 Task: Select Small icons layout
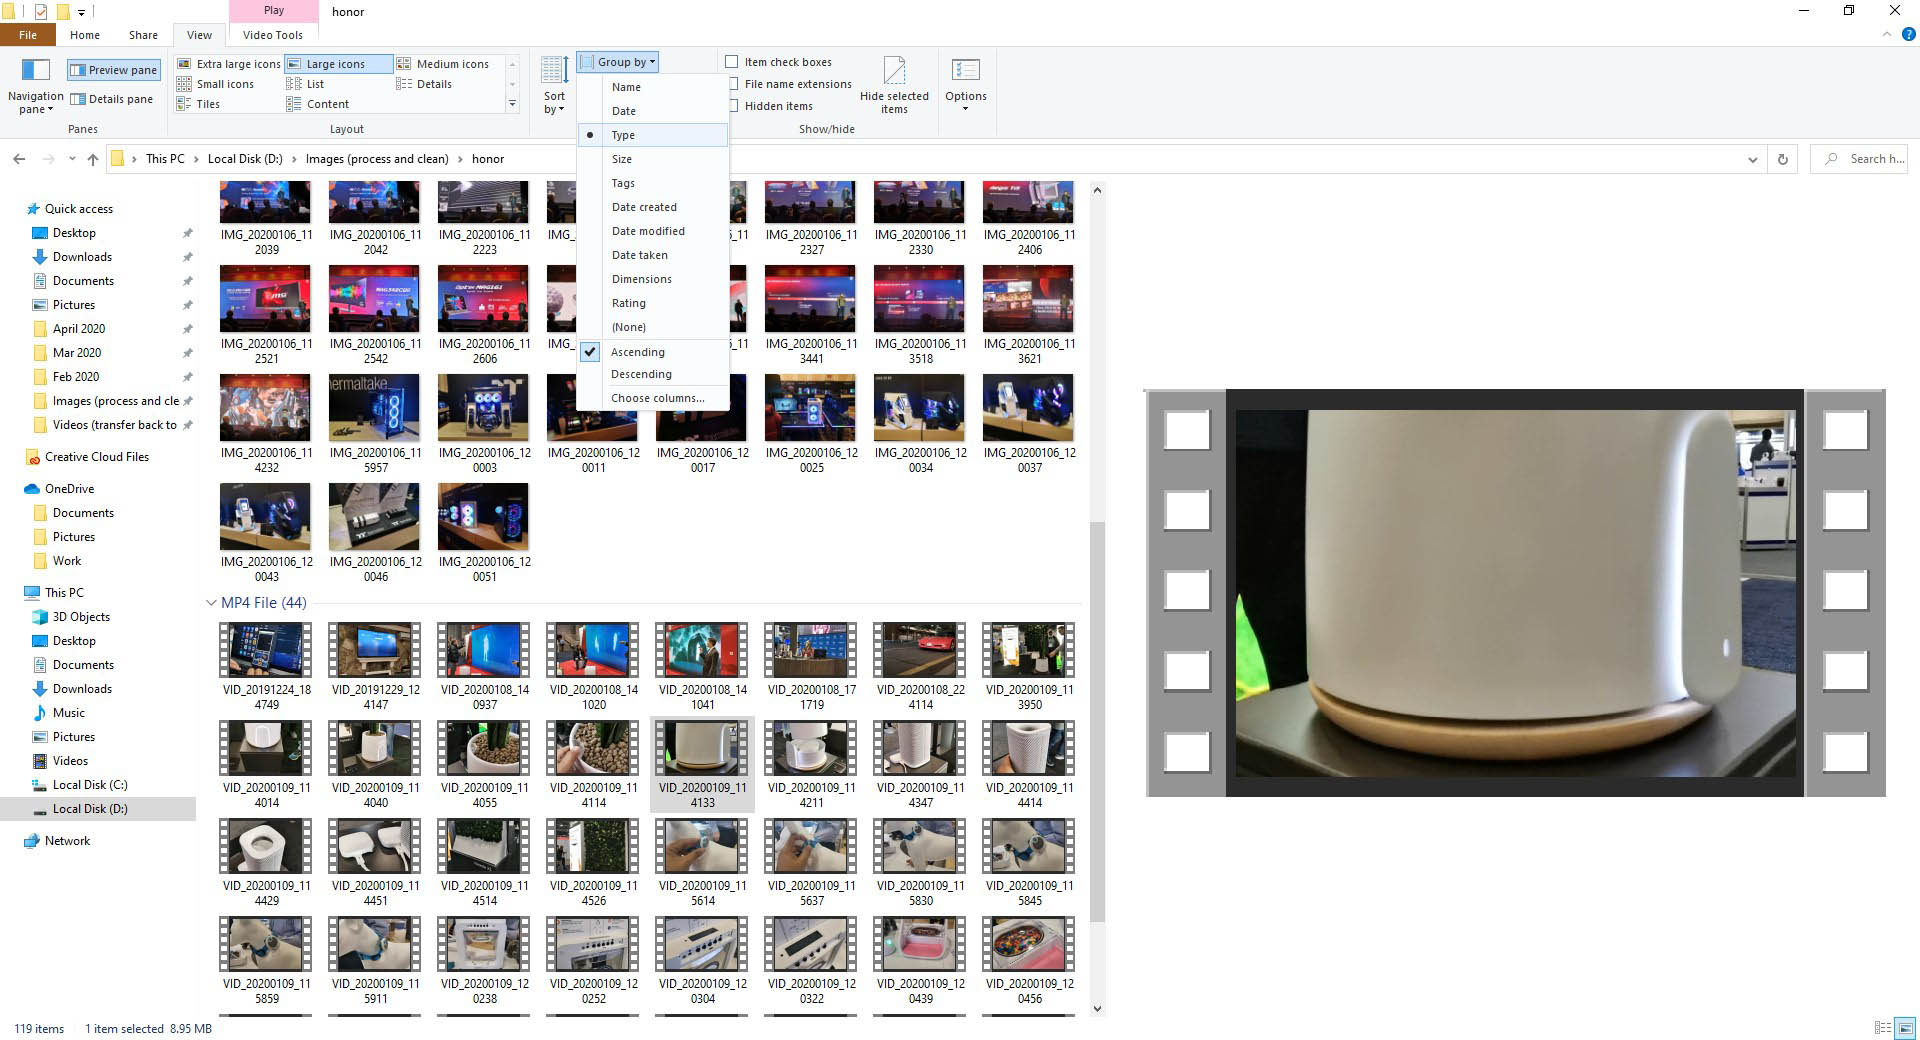coord(216,84)
